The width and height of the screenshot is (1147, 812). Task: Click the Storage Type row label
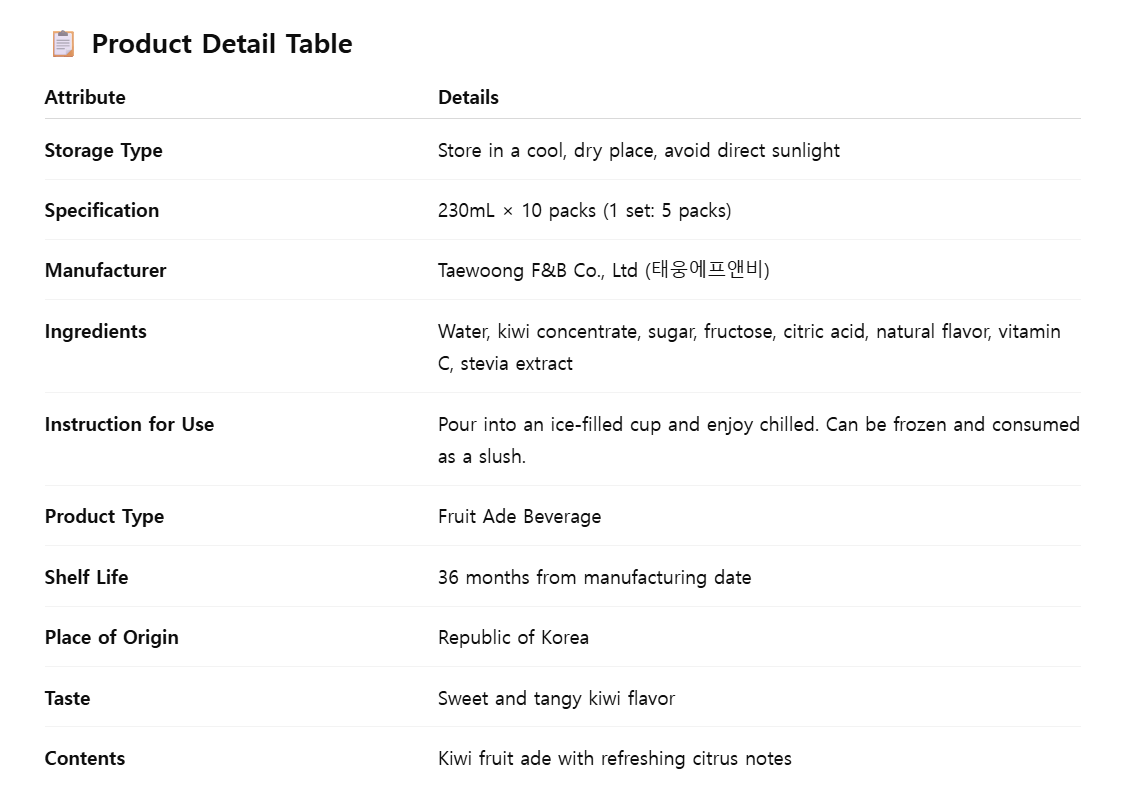(x=103, y=150)
